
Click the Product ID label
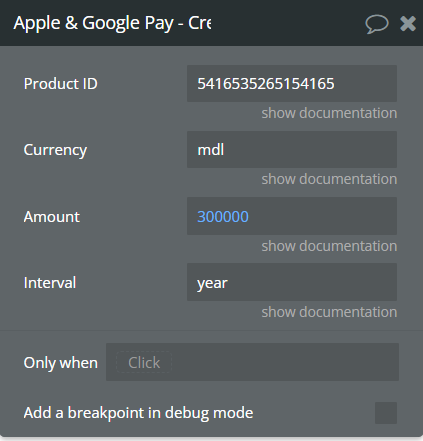60,83
